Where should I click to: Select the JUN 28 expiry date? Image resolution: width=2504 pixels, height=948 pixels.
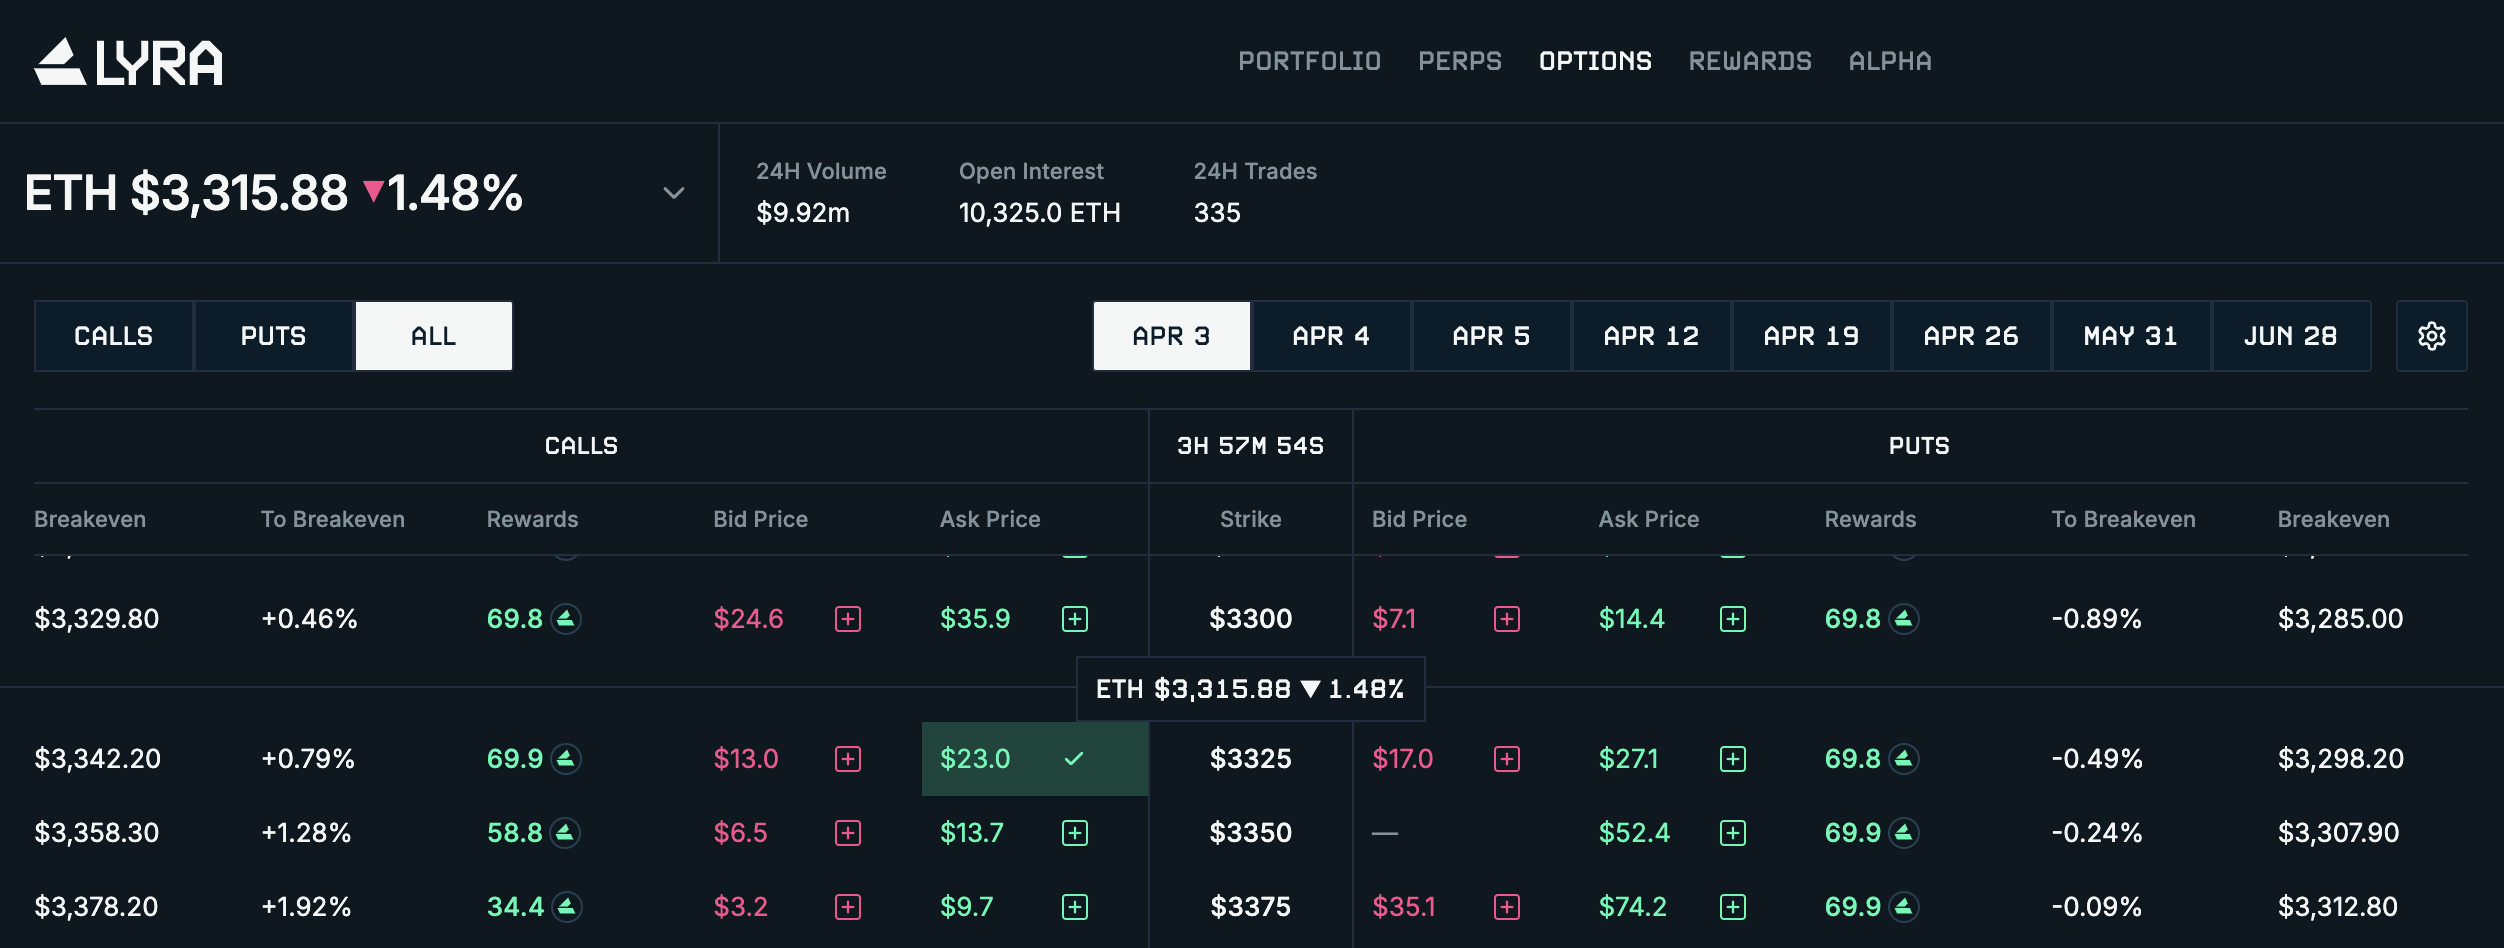pos(2289,336)
